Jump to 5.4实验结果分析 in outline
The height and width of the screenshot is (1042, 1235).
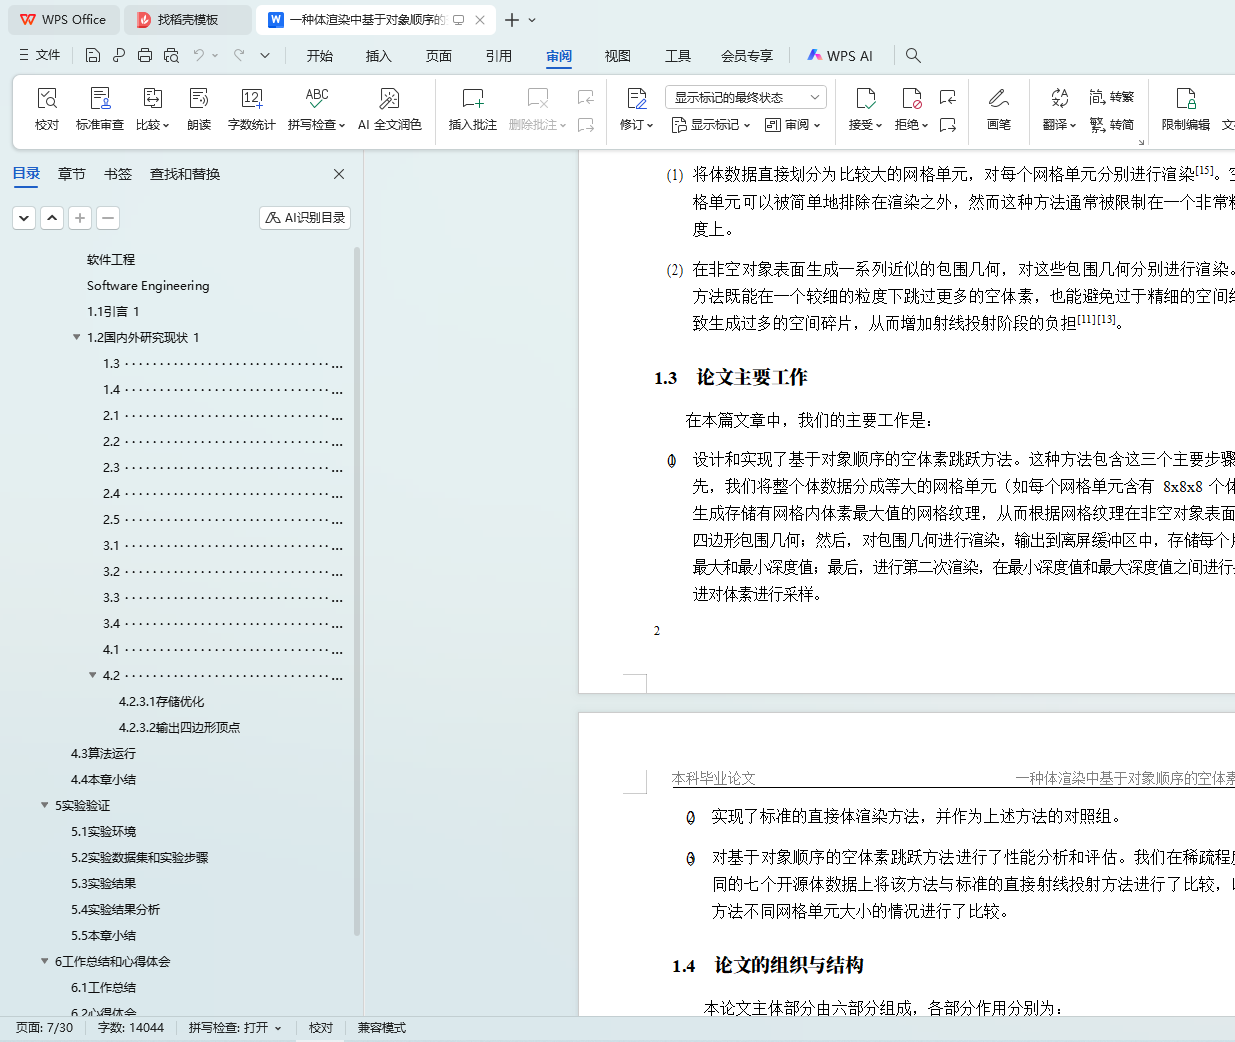click(x=115, y=909)
